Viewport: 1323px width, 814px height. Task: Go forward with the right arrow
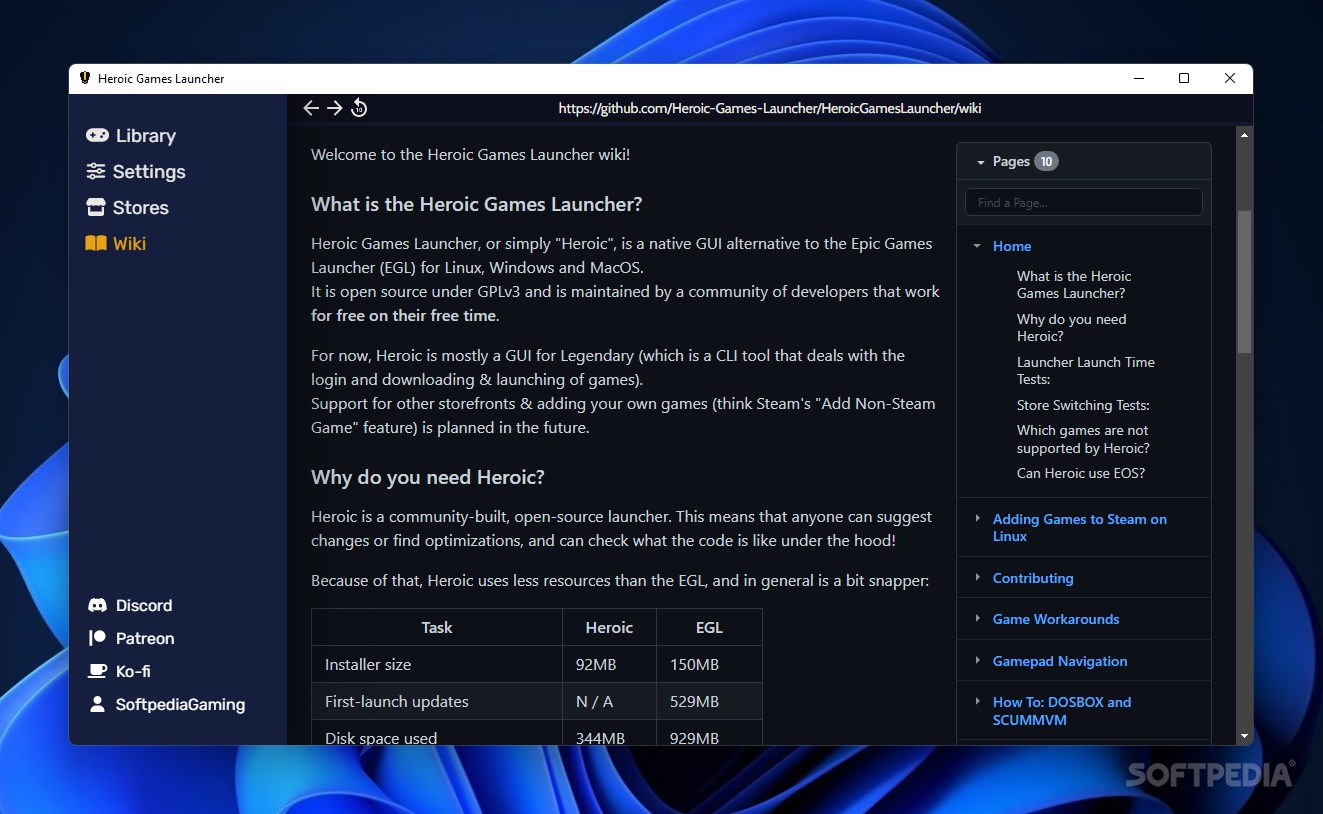335,108
